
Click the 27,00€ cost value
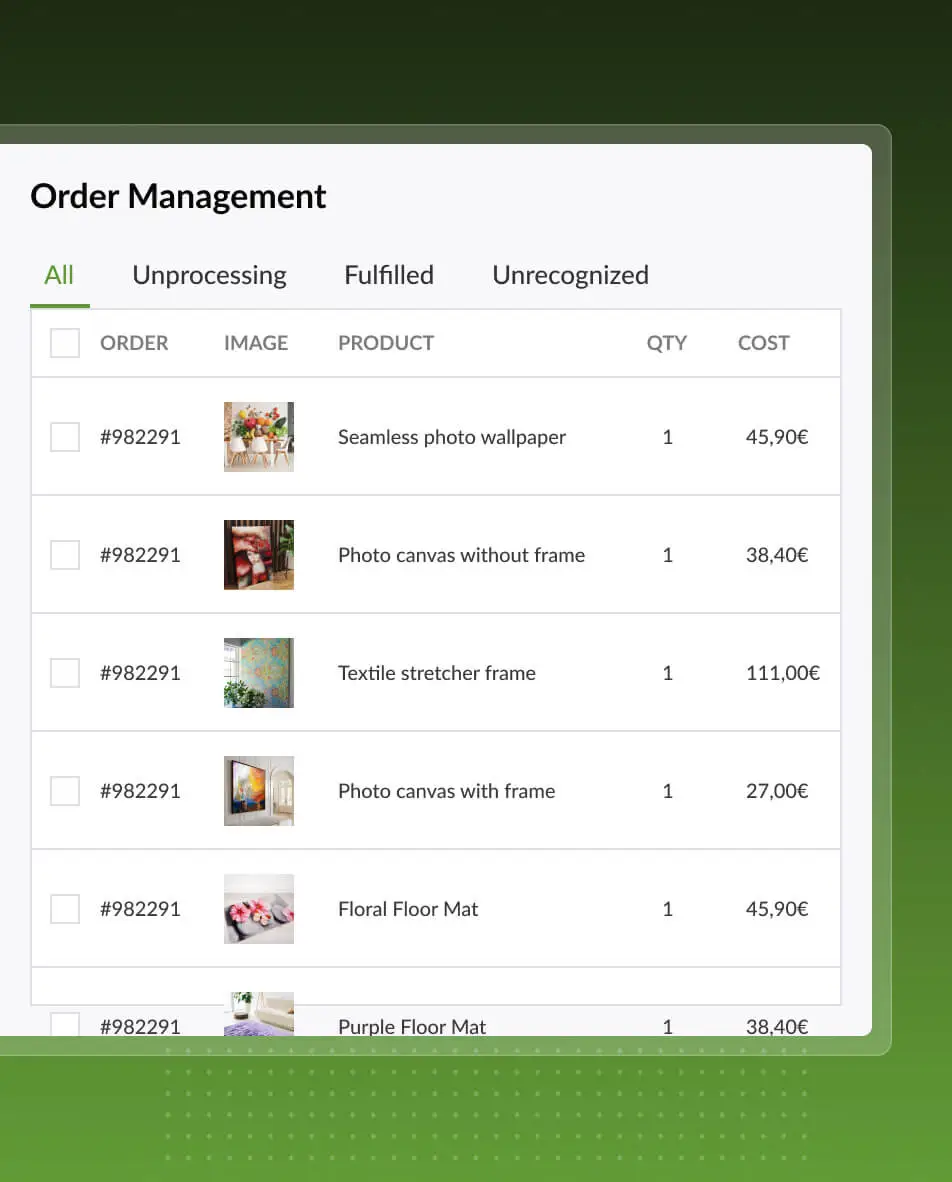tap(776, 791)
